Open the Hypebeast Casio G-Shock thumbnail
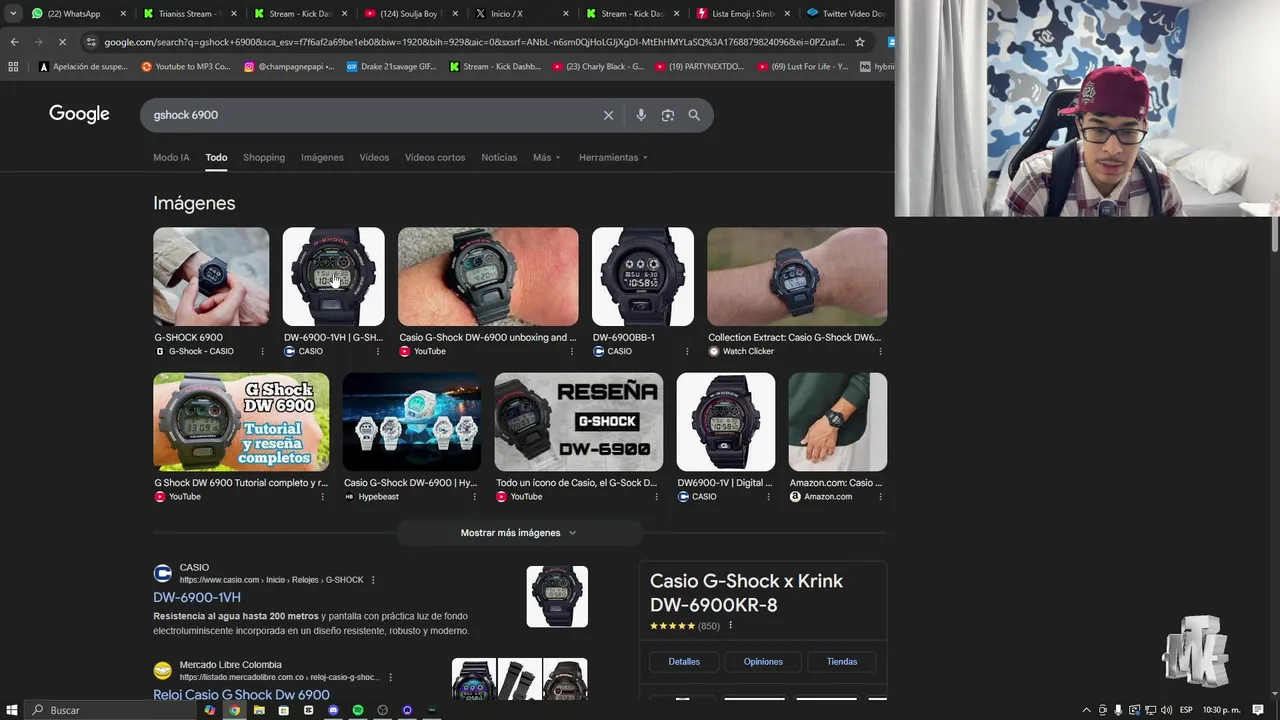Screen dimensions: 1280x720 point(412,421)
